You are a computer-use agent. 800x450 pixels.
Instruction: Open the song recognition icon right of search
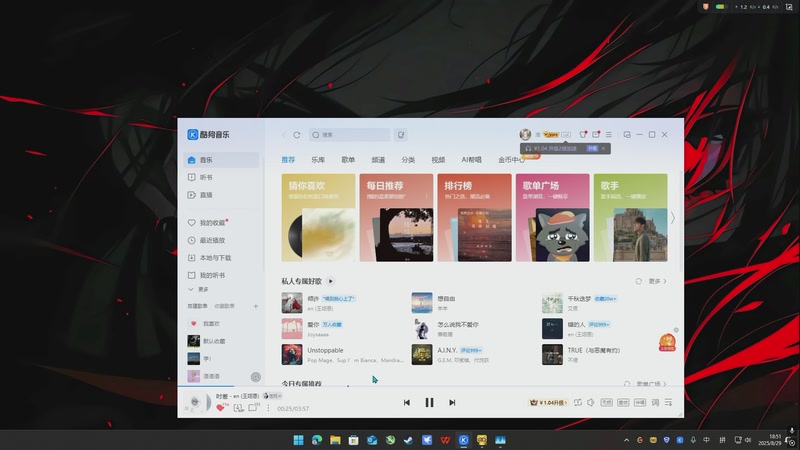click(401, 135)
